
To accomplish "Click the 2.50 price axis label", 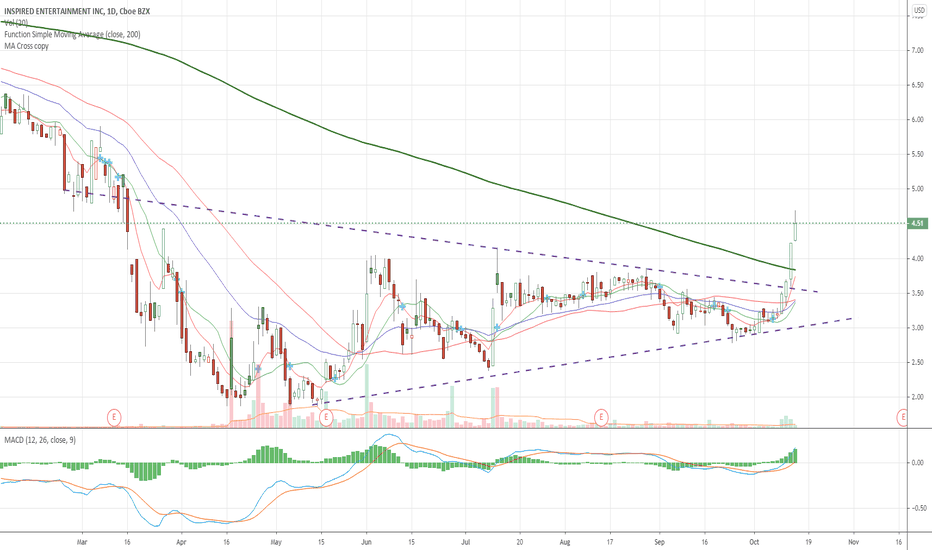I will pyautogui.click(x=917, y=362).
